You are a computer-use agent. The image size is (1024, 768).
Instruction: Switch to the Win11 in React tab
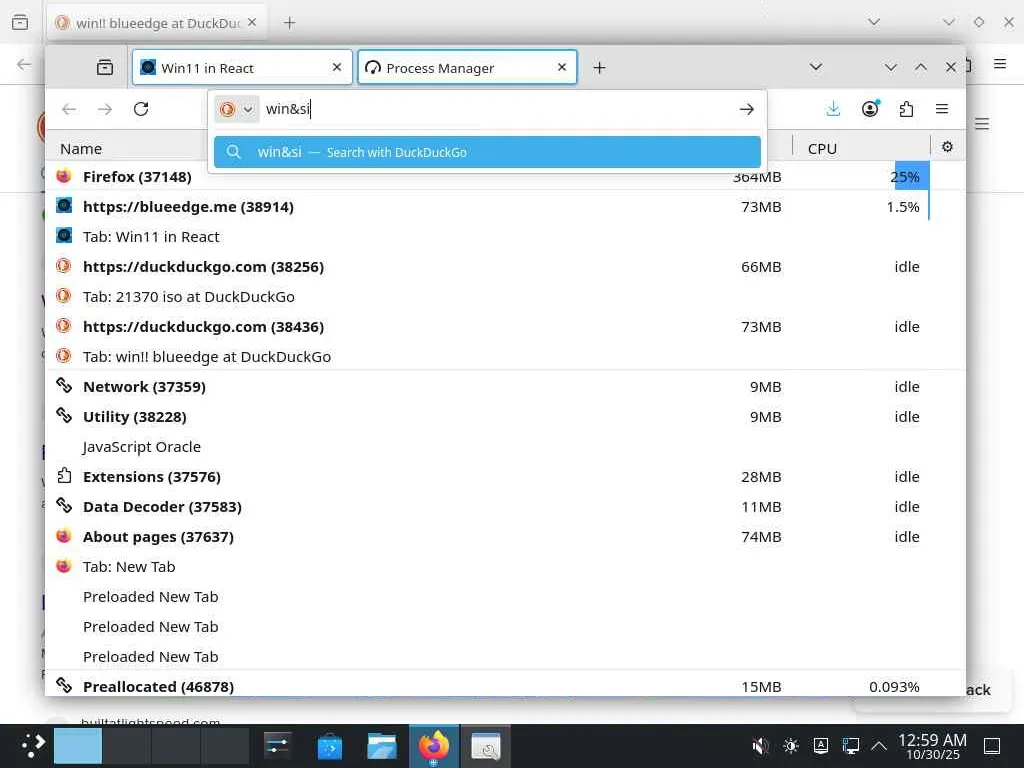(242, 67)
